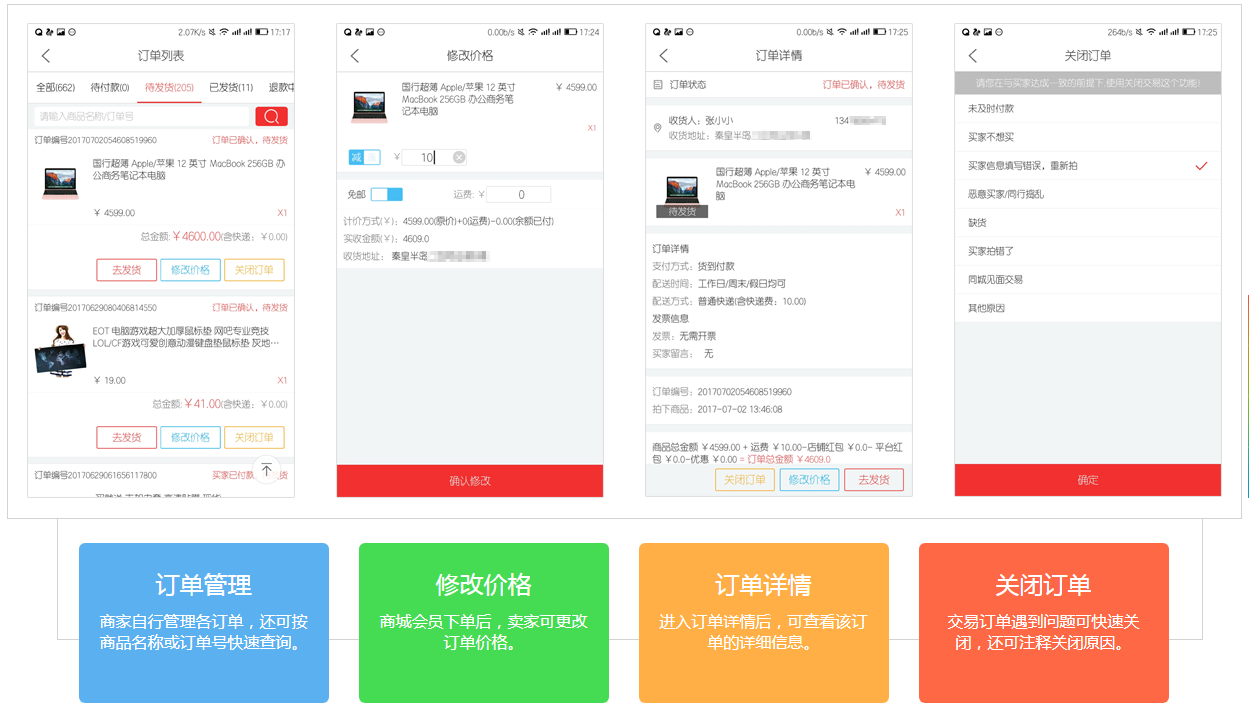
Task: Tap the scroll-to-top arrow in the order list
Action: click(267, 469)
